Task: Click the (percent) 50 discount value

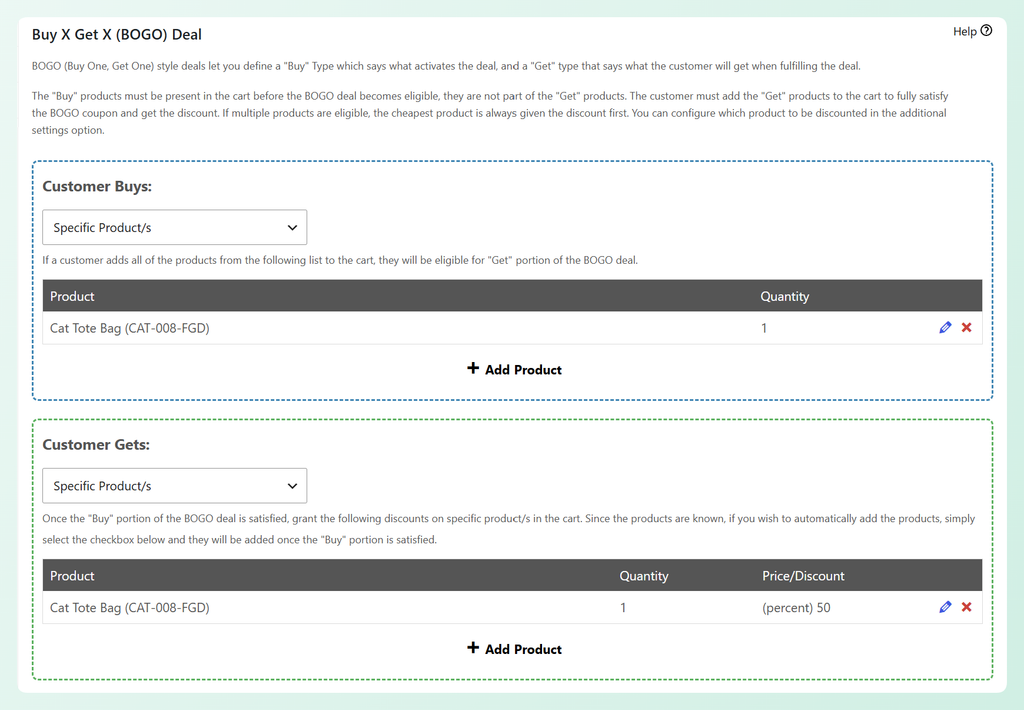Action: pos(796,607)
